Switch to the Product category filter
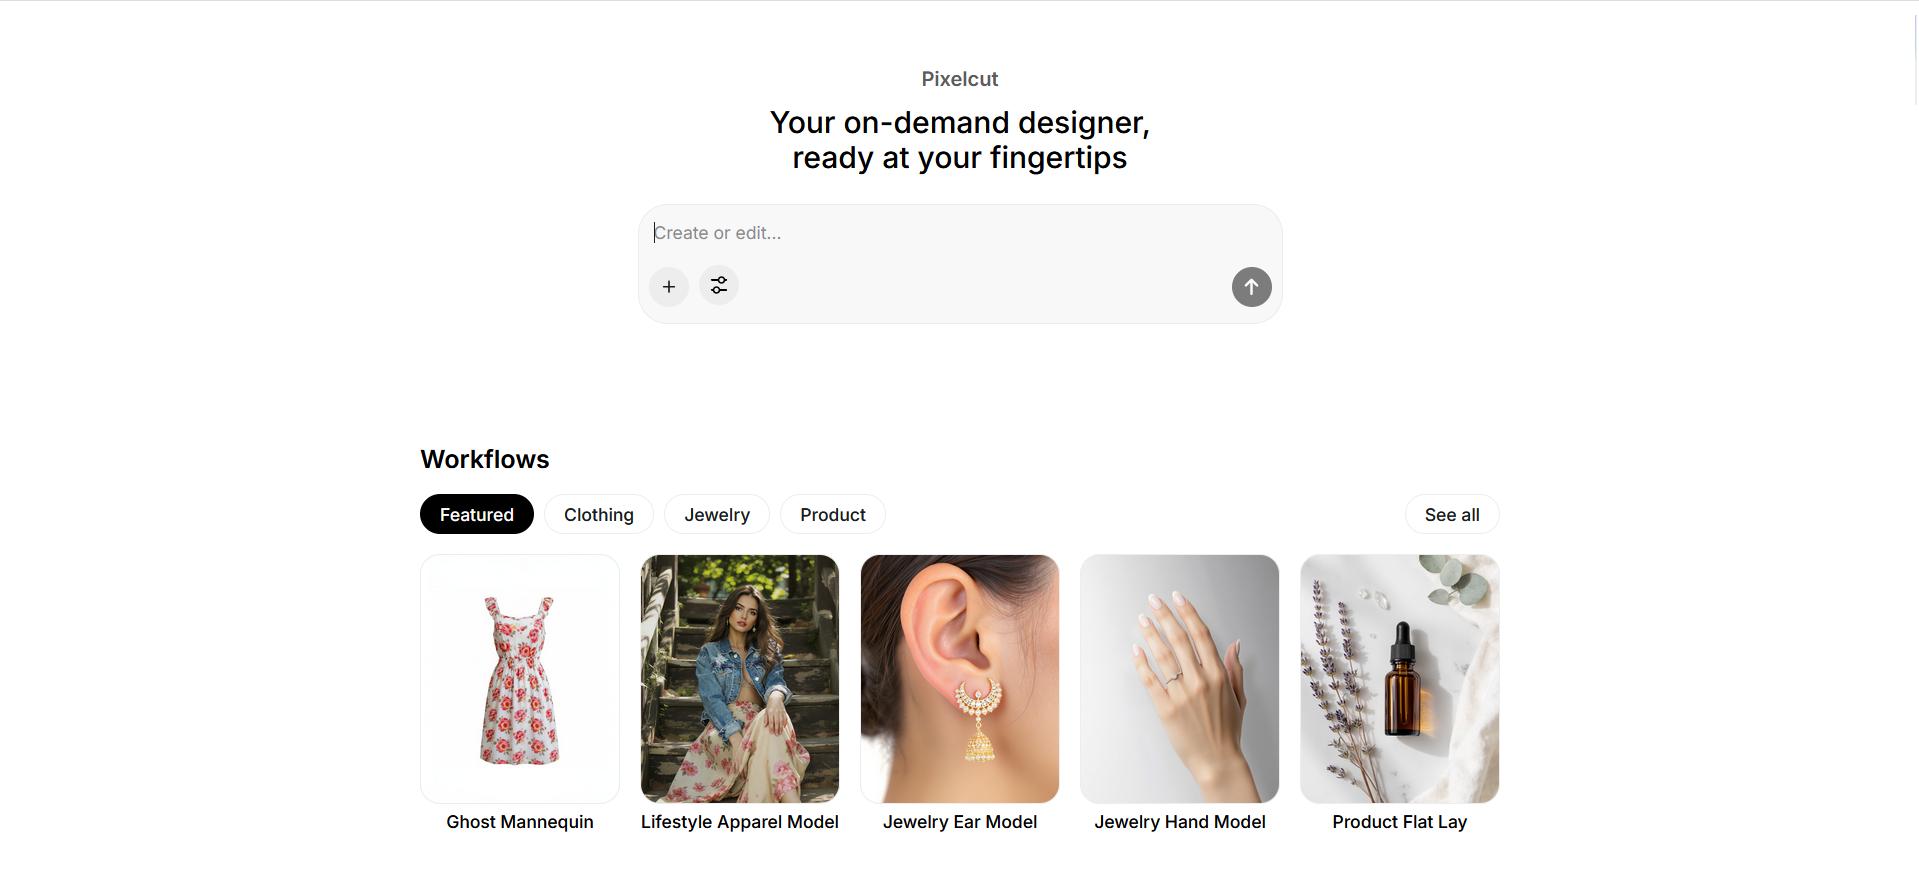The width and height of the screenshot is (1919, 892). (x=832, y=514)
